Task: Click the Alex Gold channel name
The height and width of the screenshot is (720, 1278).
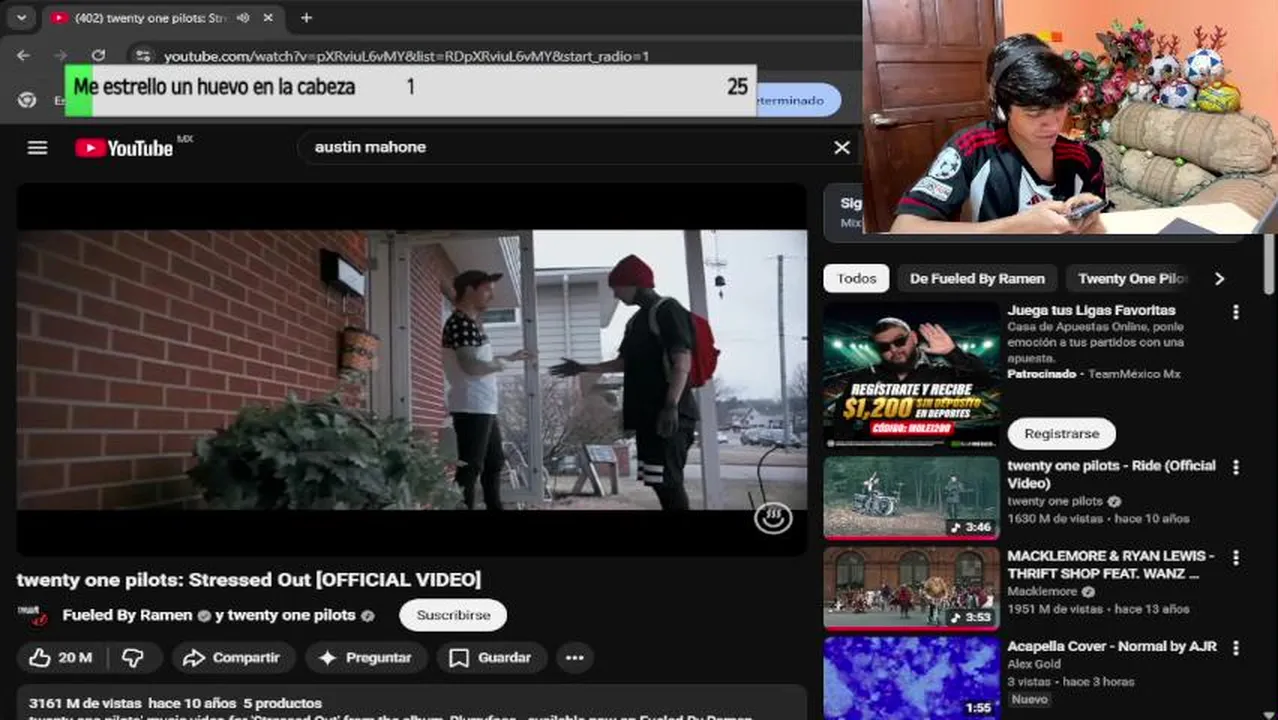Action: point(1034,664)
